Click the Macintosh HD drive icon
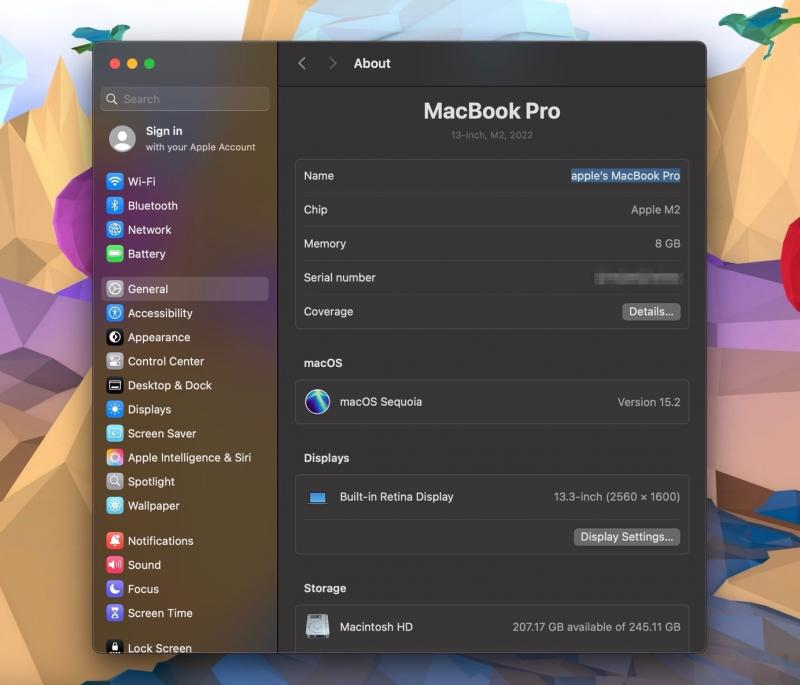Viewport: 800px width, 685px height. click(317, 626)
